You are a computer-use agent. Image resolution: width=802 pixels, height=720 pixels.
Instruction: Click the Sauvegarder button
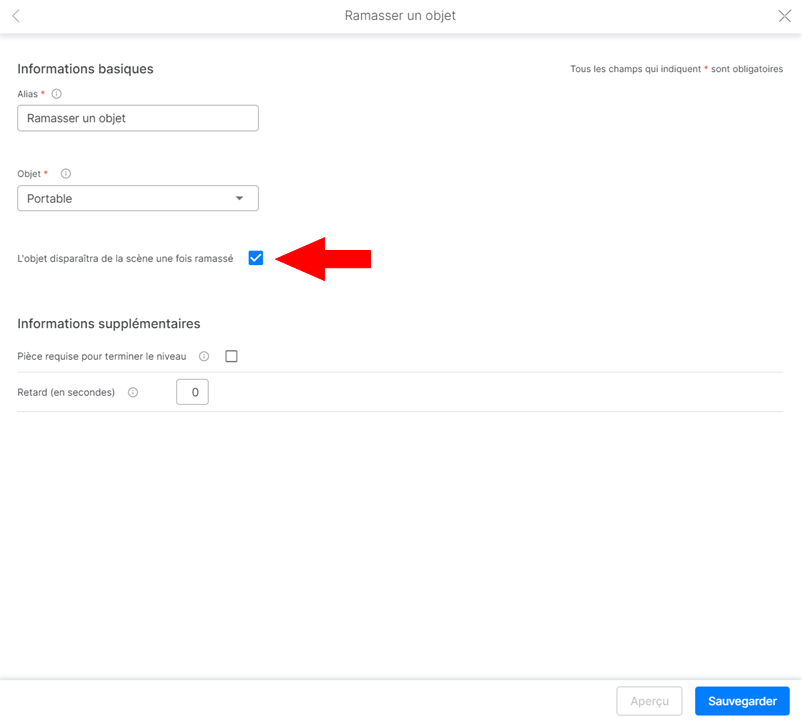742,701
